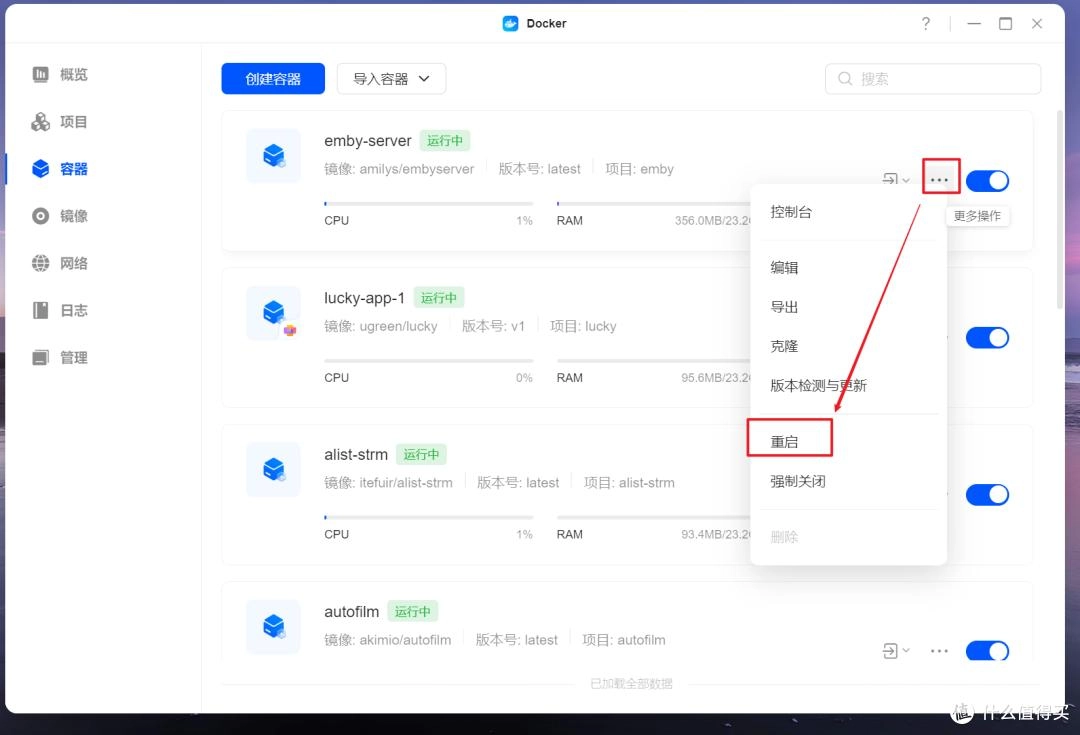
Task: Click the text 镜像: akimio/autofilm
Action: 388,640
